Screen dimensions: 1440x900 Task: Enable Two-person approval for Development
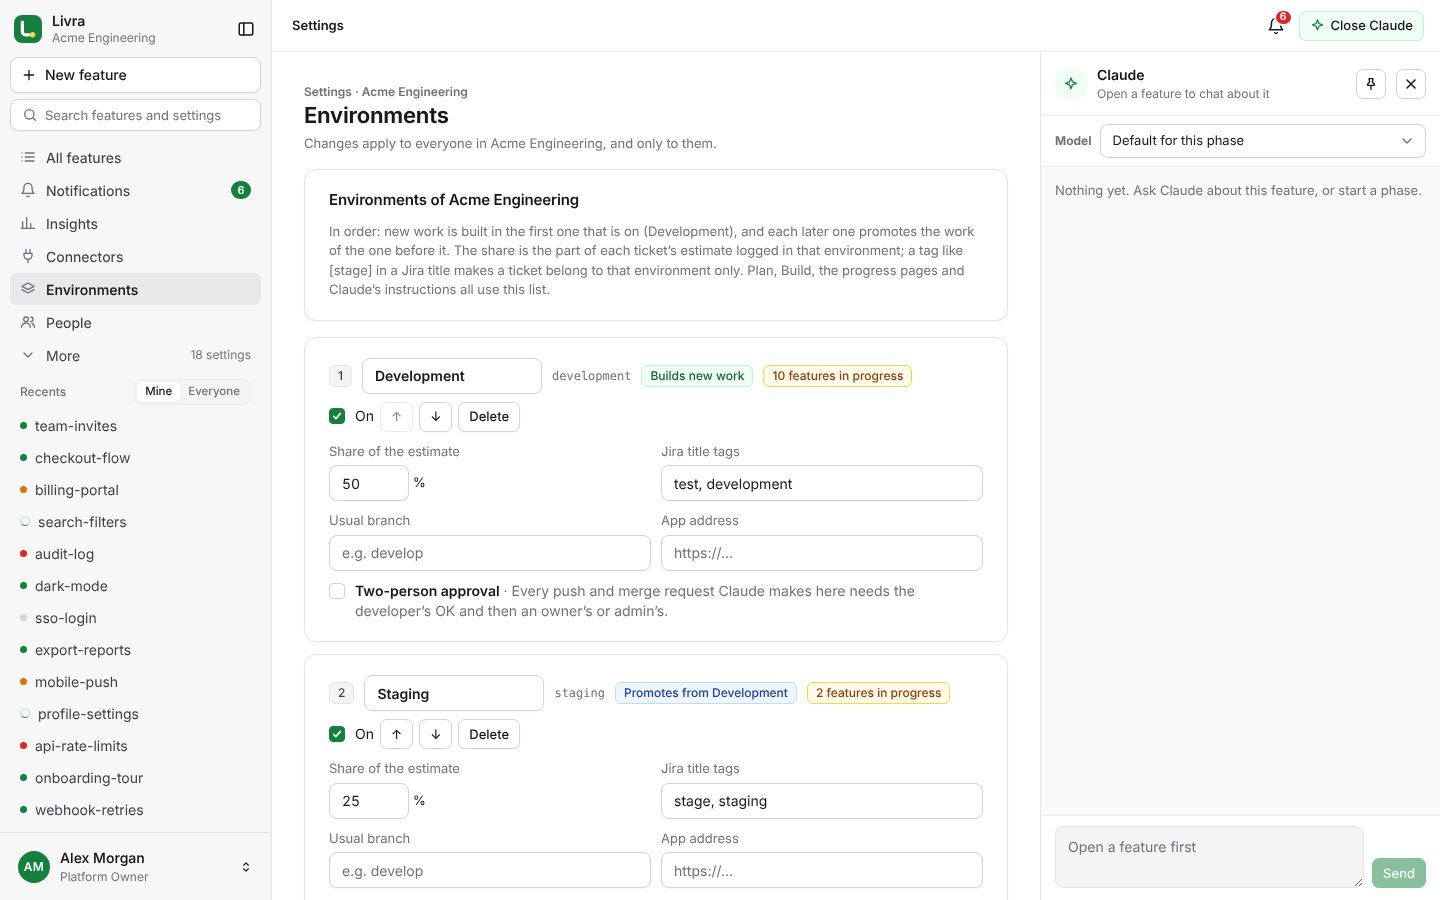337,591
